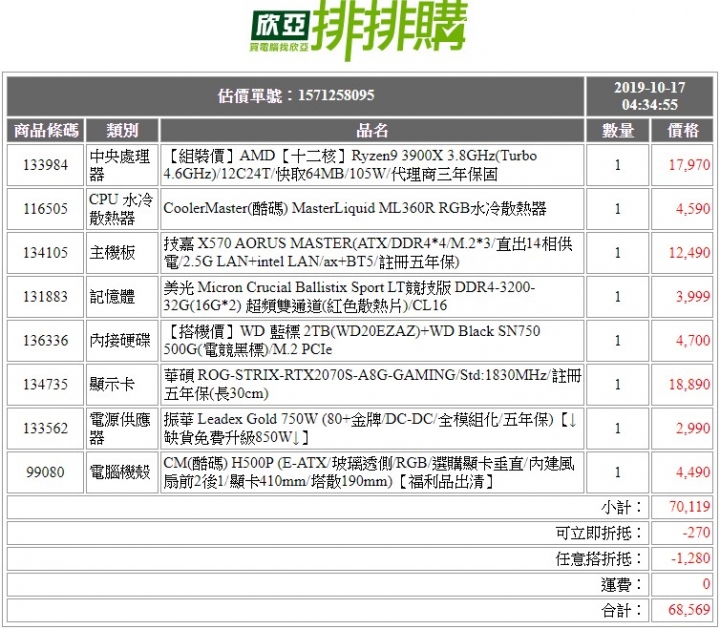Click the price 17,970
This screenshot has width=720, height=629.
[689, 165]
